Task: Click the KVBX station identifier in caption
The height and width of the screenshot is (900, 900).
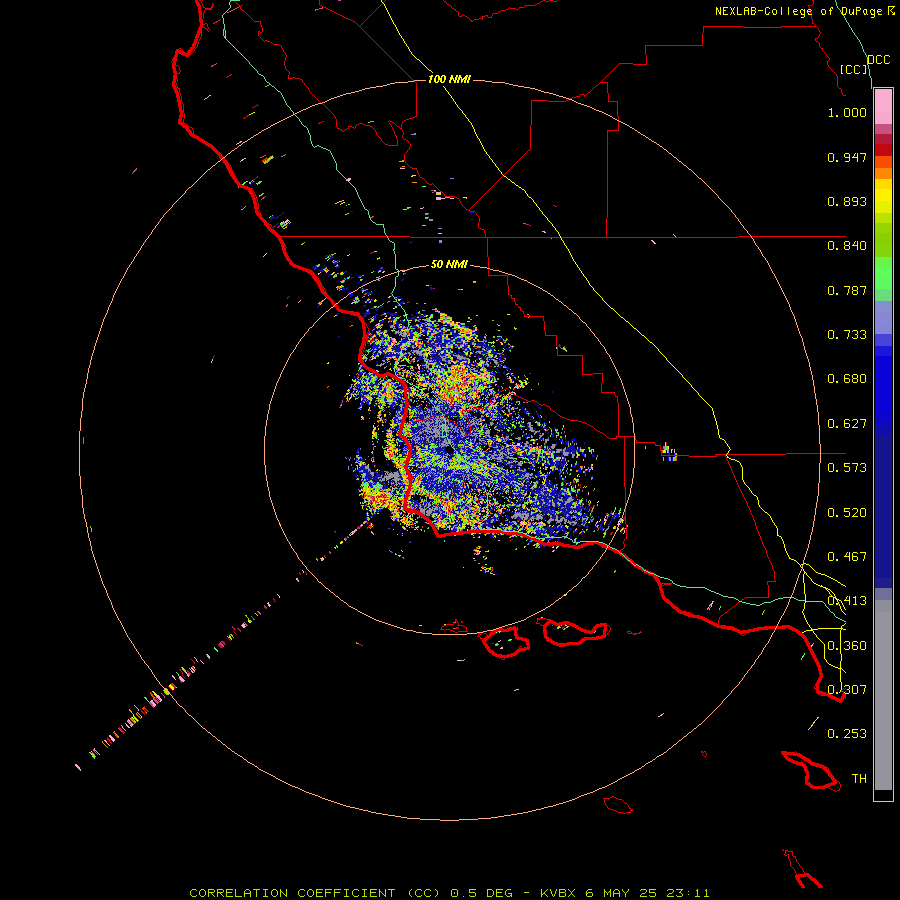Action: (x=557, y=893)
